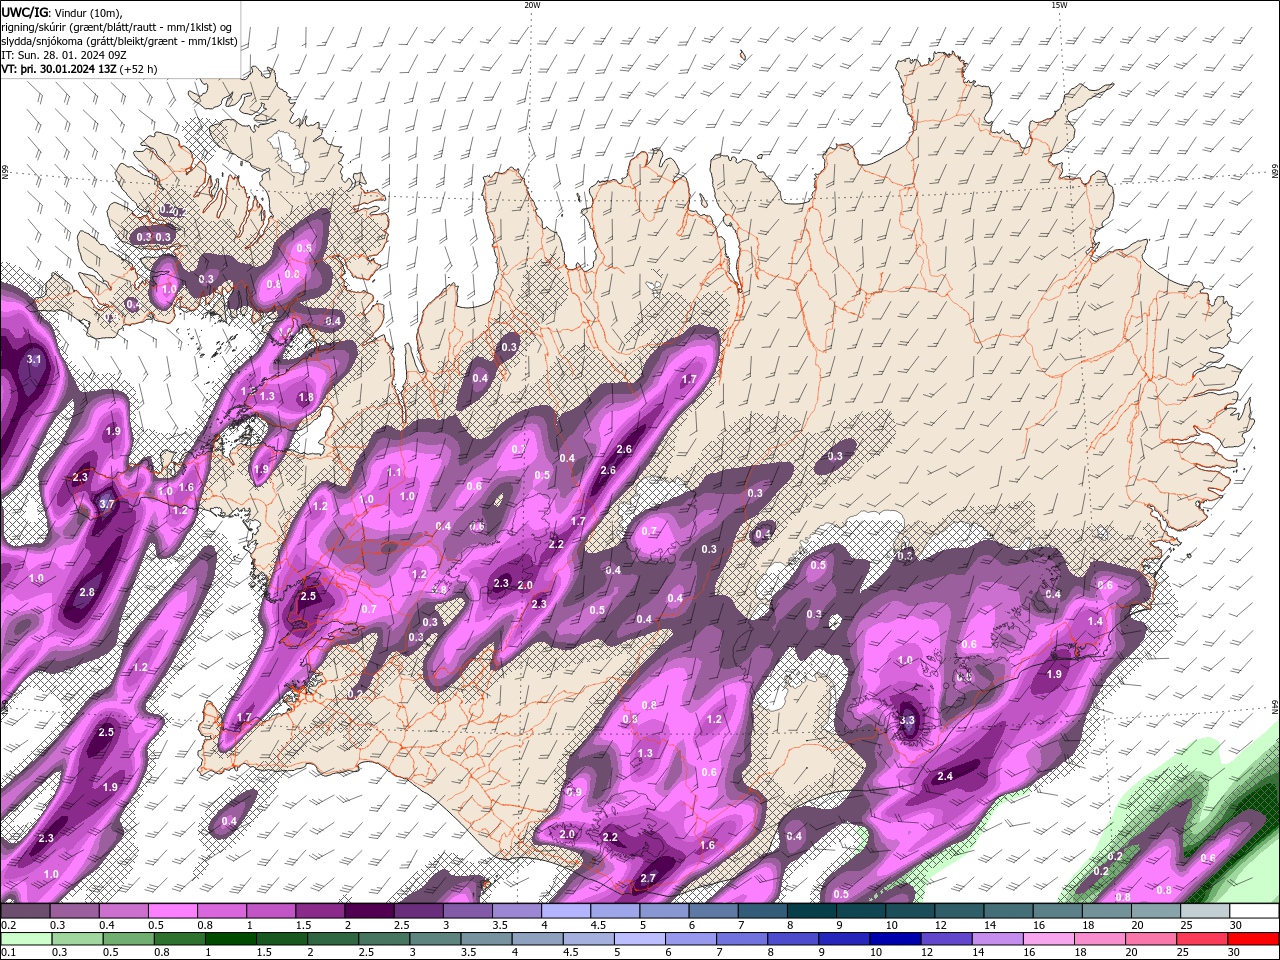
Task: Click the 3.3 precipitation value on the map
Action: (908, 720)
